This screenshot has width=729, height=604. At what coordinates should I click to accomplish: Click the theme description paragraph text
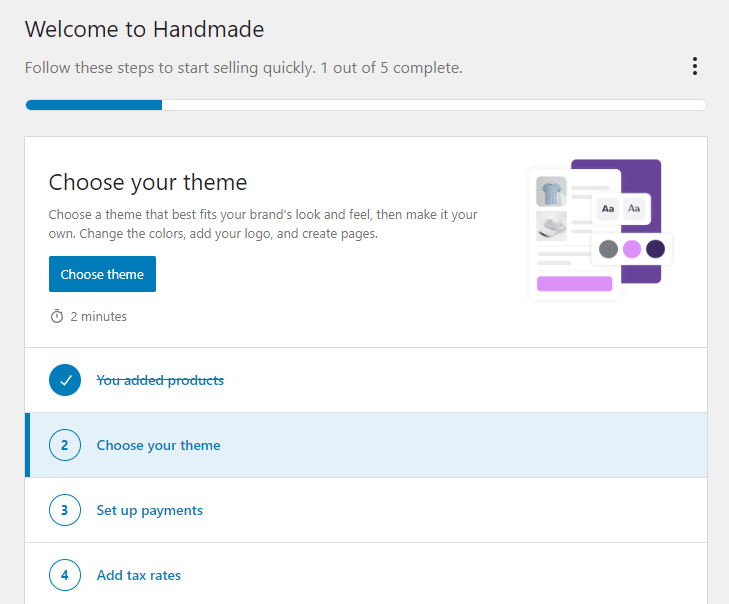(263, 224)
